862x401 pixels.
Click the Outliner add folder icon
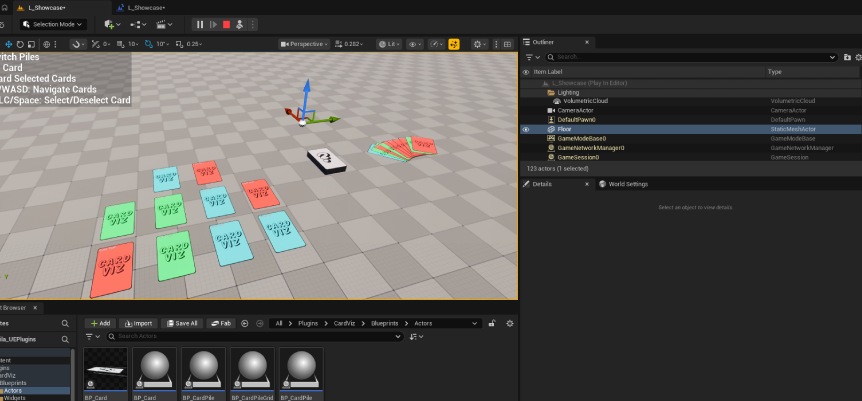click(847, 57)
